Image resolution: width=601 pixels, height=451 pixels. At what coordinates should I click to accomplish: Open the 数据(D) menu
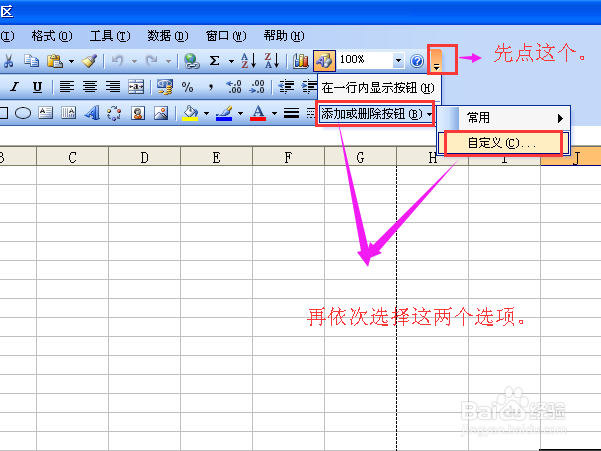pos(168,36)
